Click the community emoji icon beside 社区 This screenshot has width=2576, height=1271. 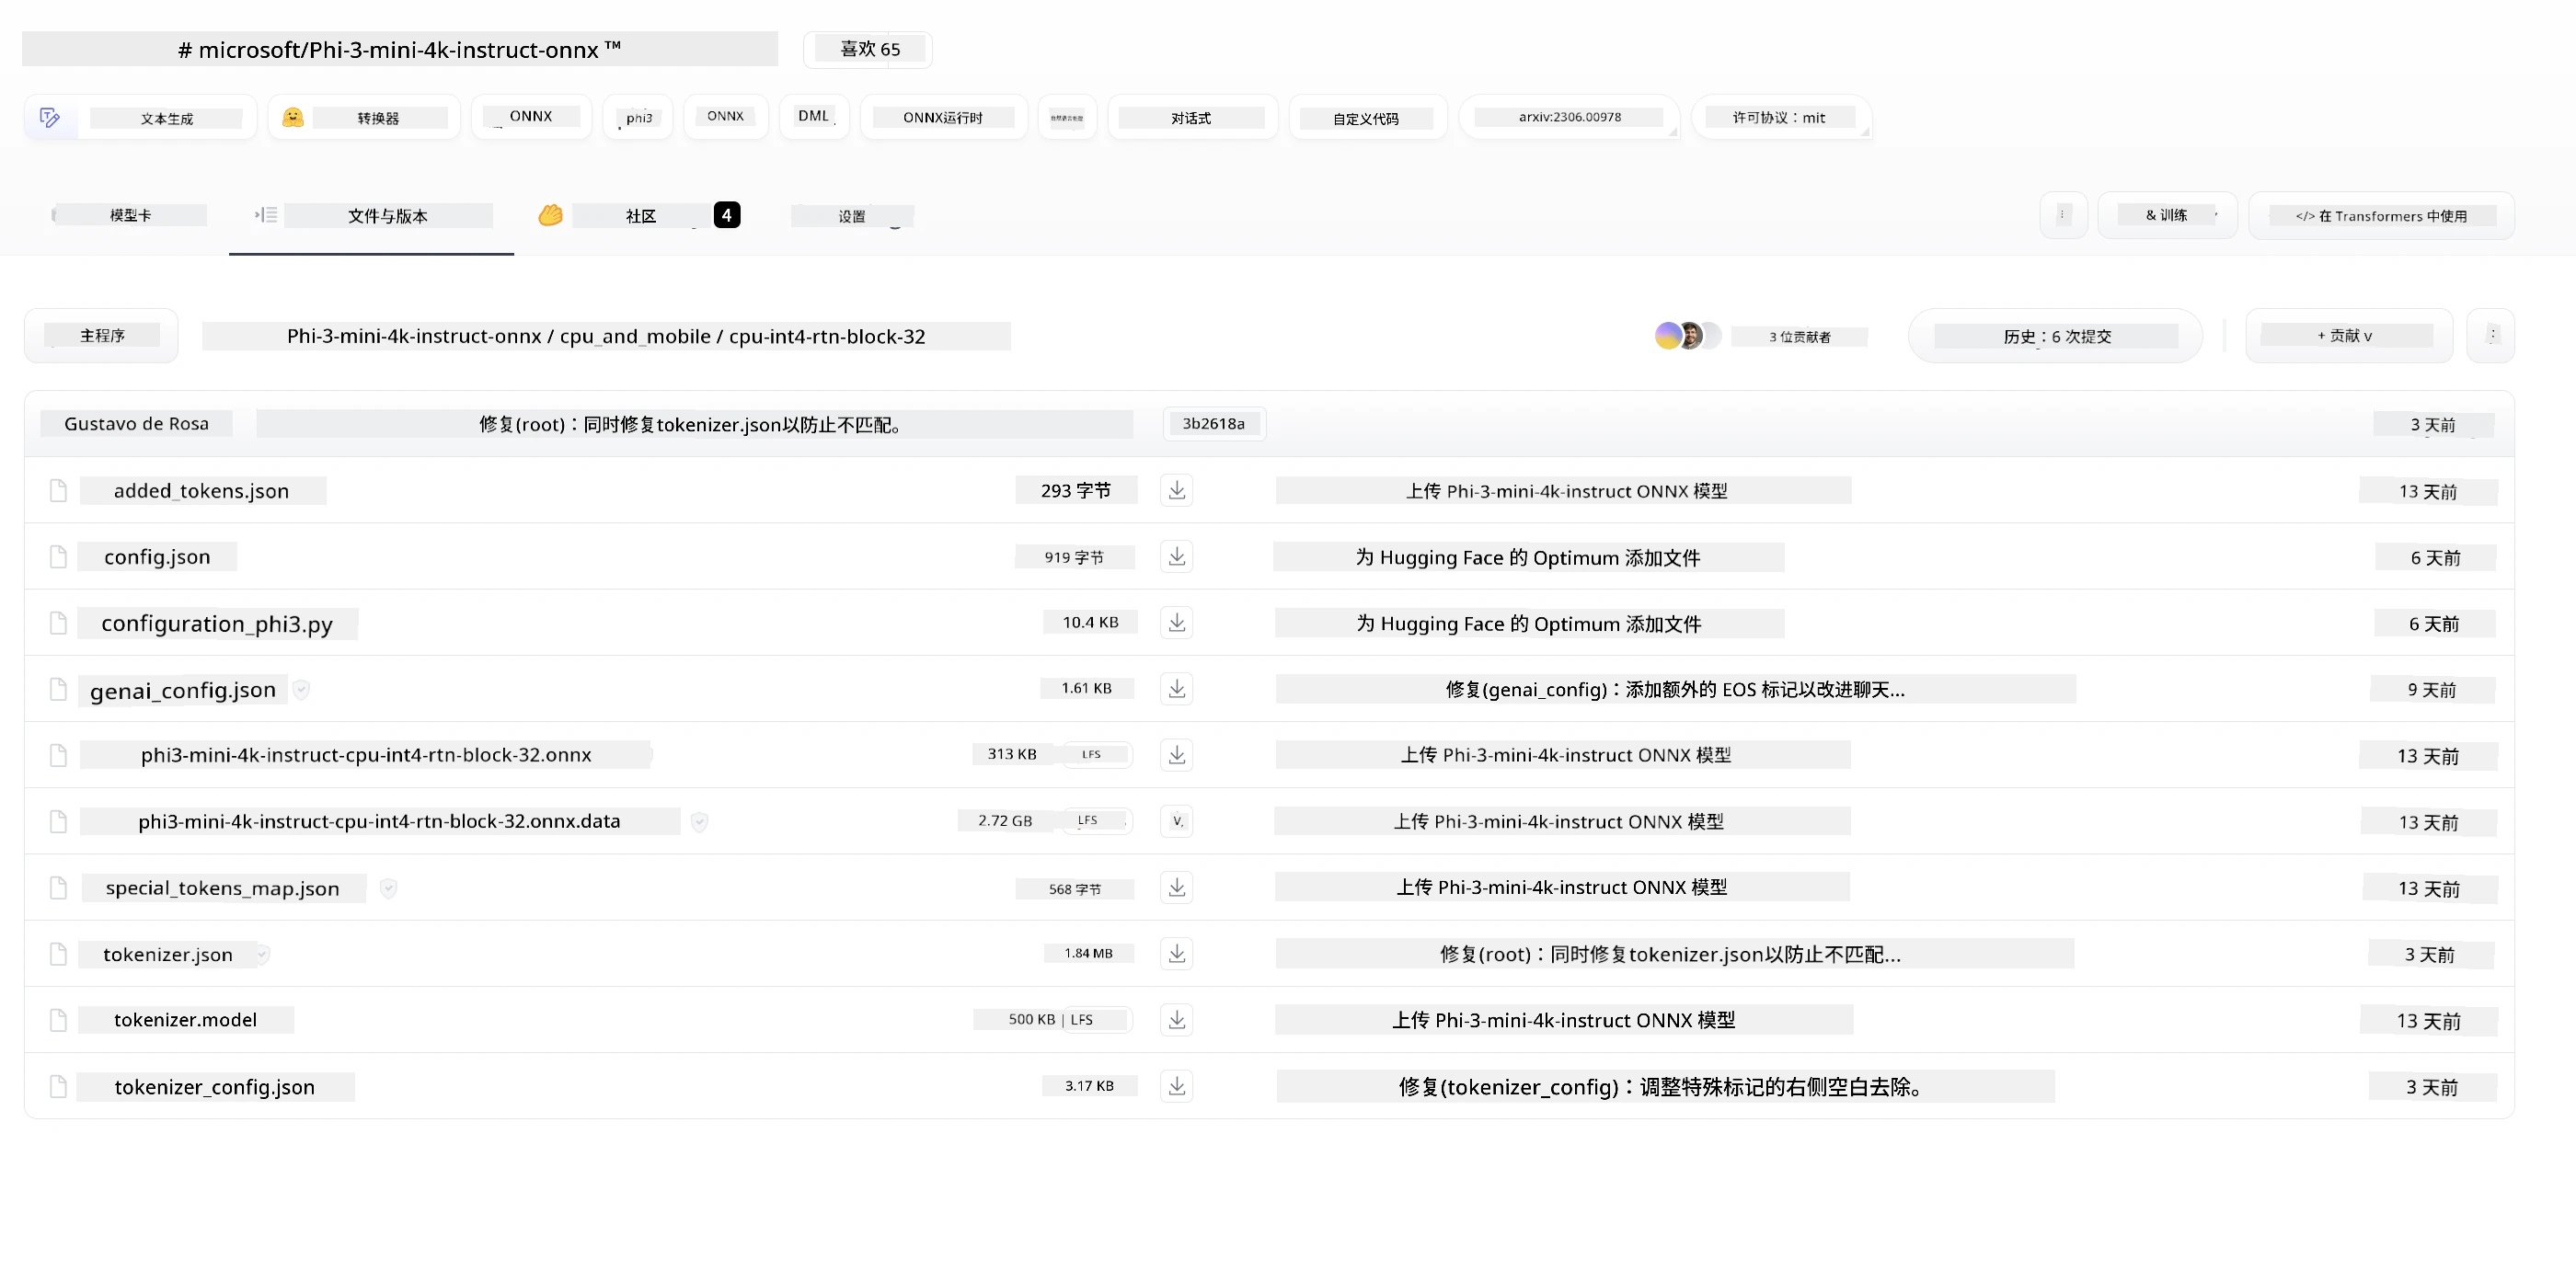550,215
